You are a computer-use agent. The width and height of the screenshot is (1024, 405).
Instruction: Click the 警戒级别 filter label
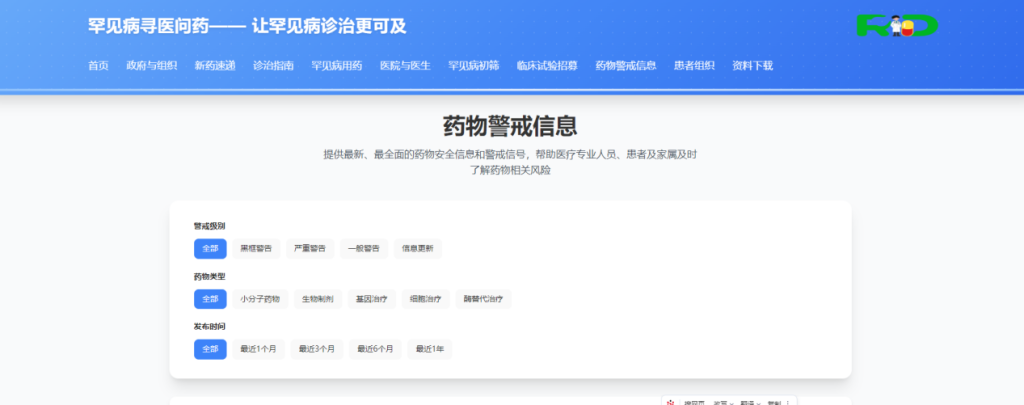pyautogui.click(x=210, y=226)
